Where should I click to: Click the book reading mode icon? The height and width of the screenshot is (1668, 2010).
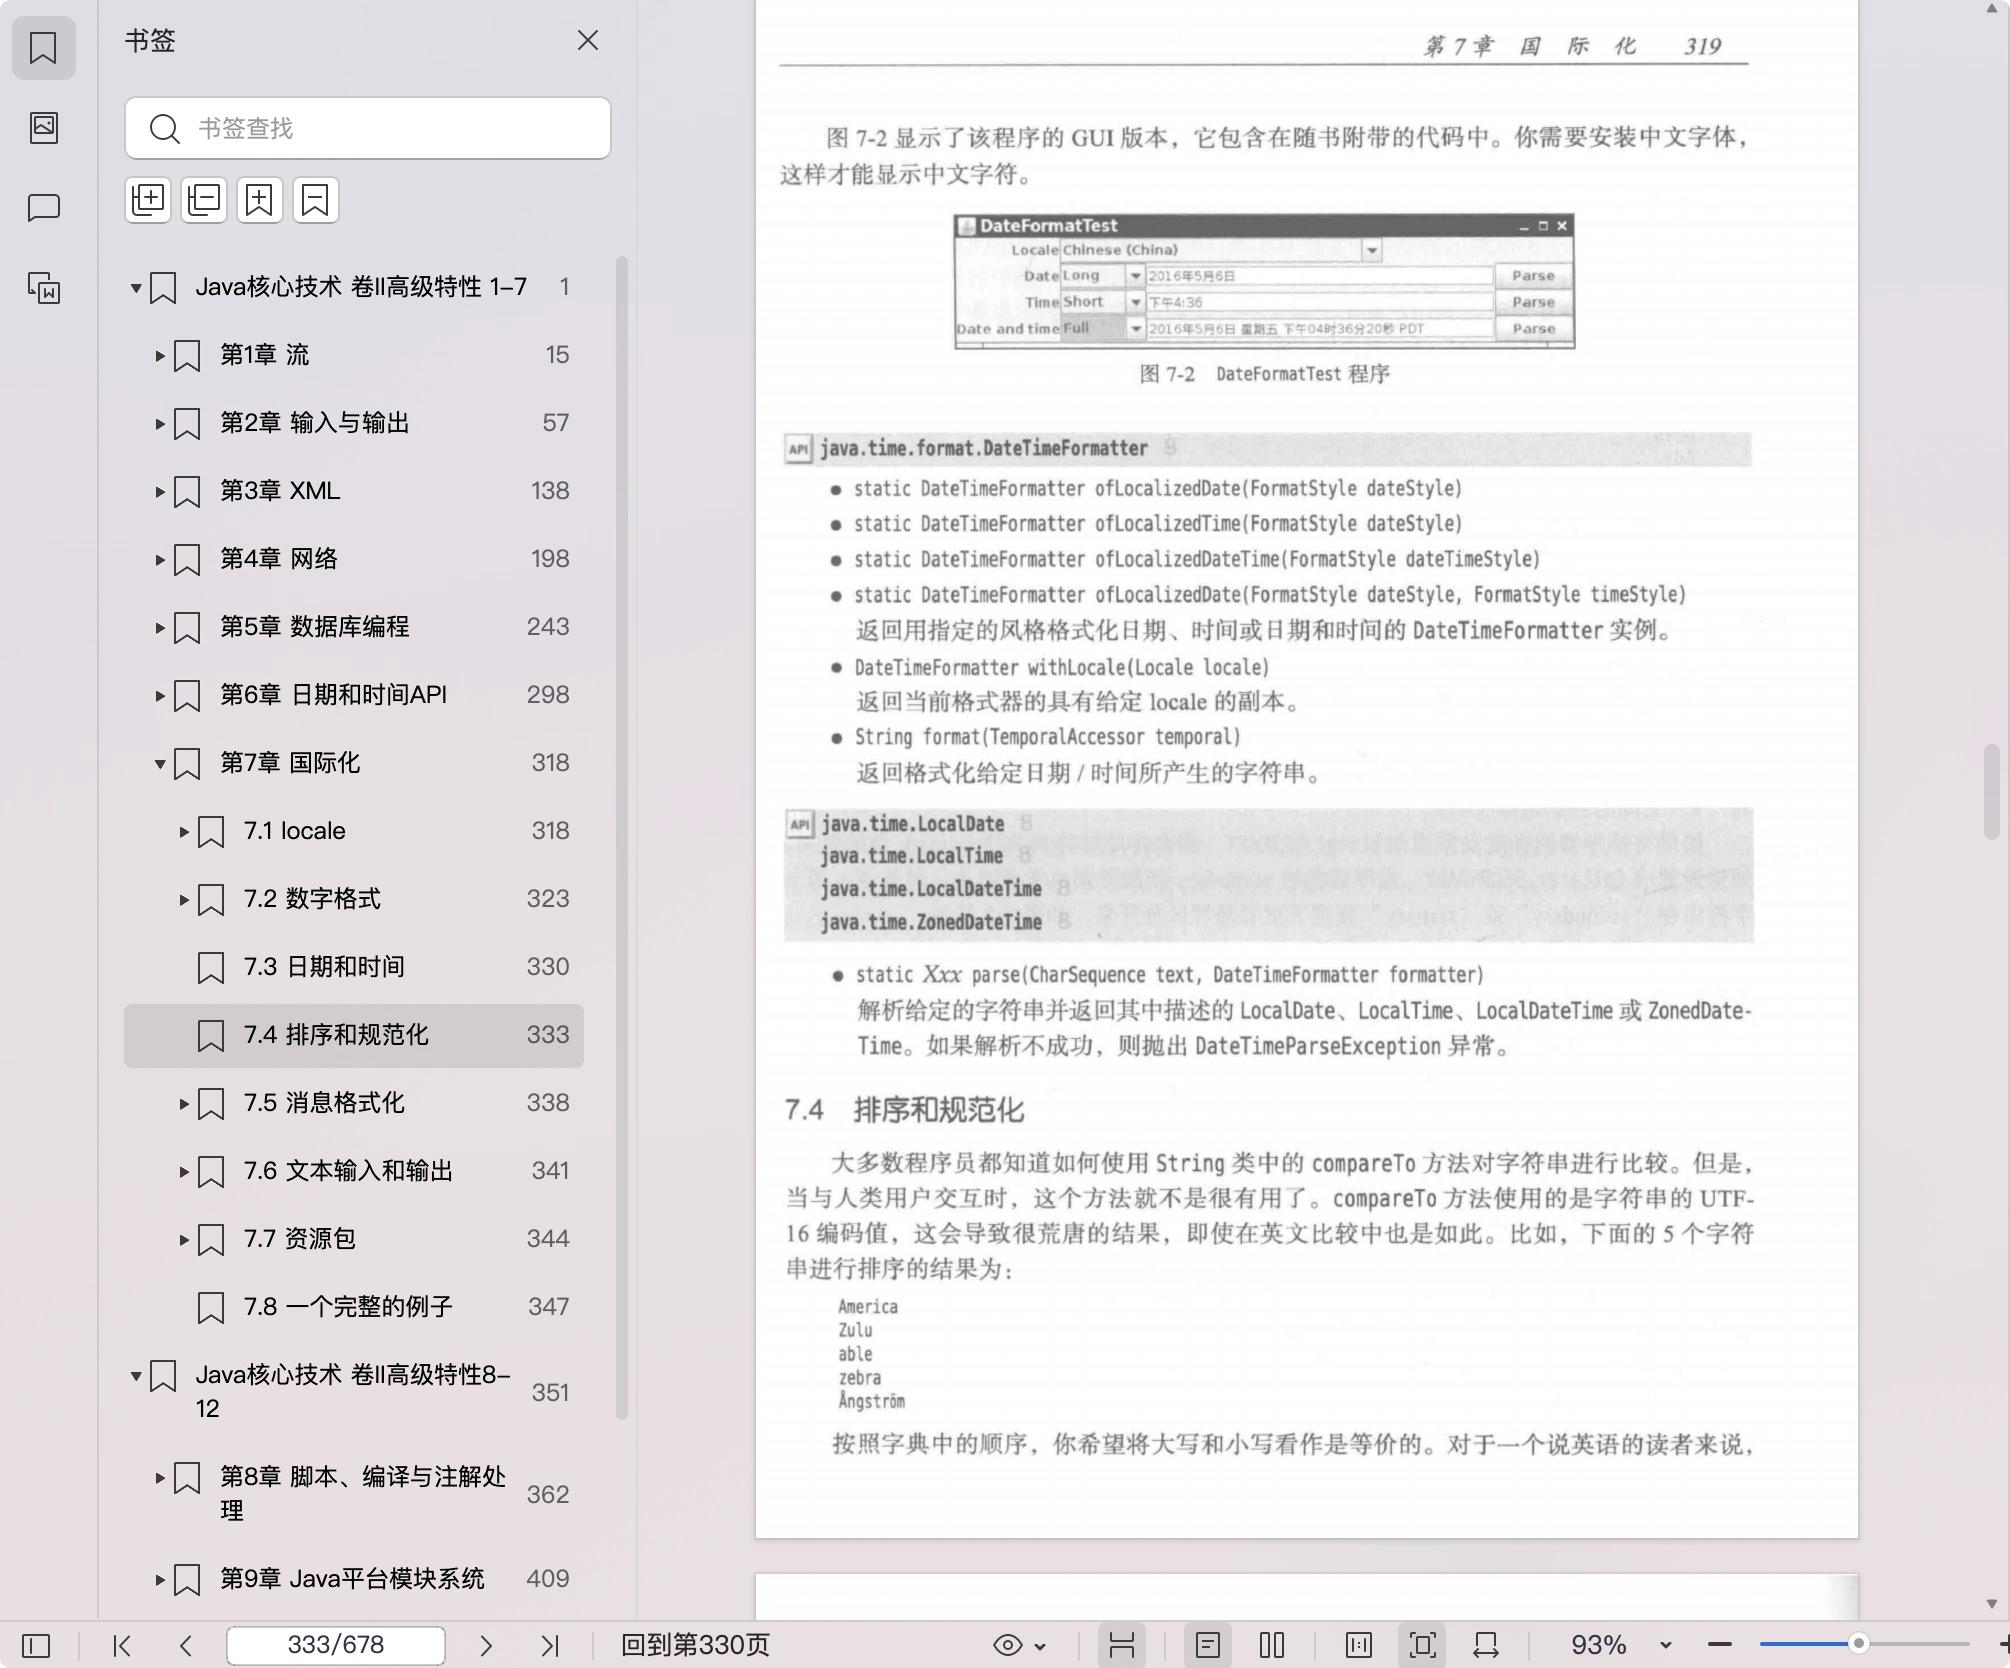tap(1359, 1645)
